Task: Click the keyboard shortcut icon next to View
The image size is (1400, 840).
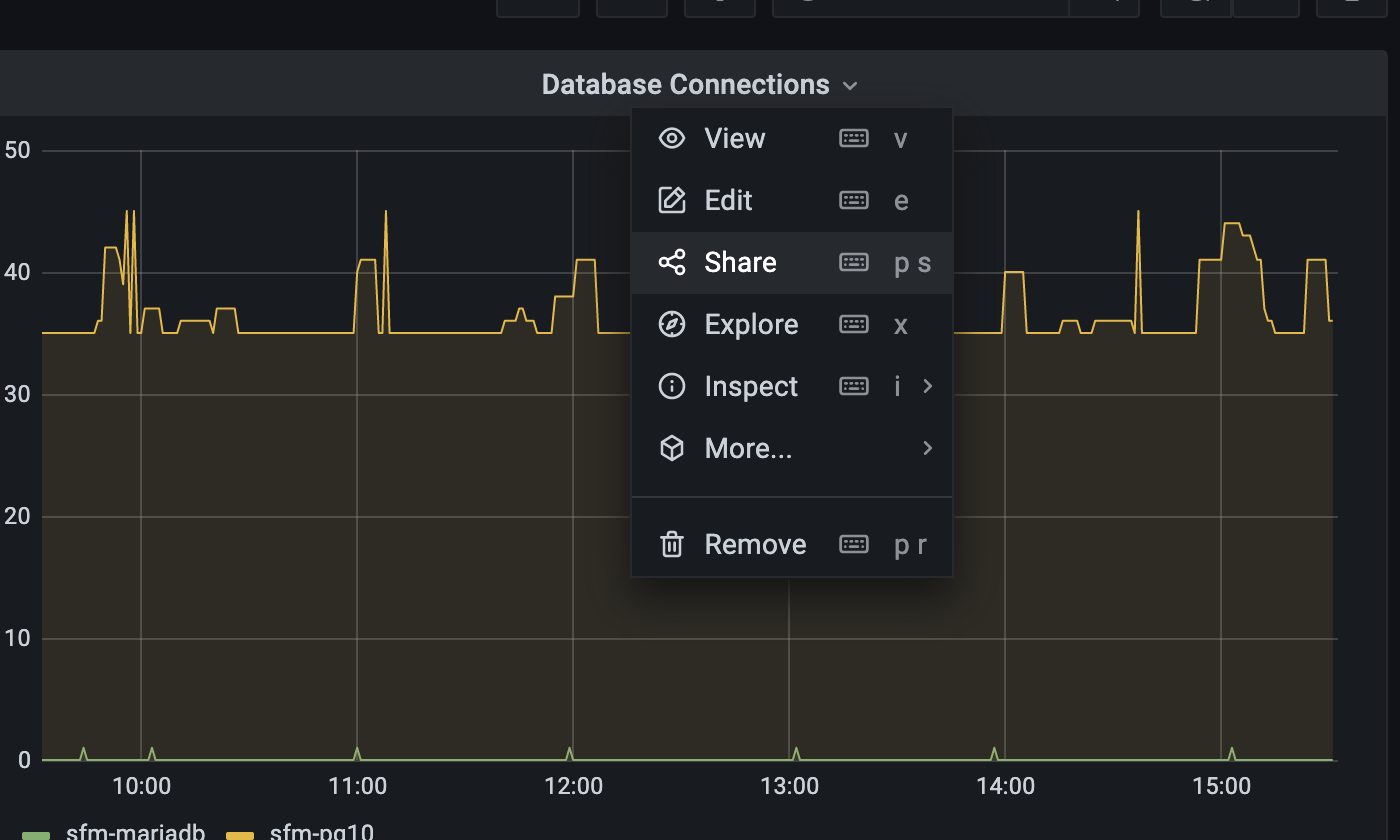Action: pos(854,138)
